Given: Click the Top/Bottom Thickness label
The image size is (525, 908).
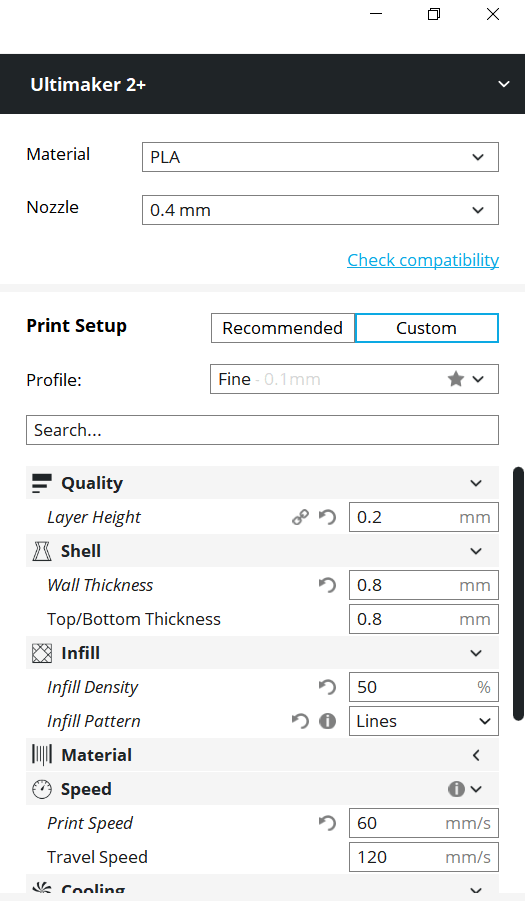Looking at the screenshot, I should [x=134, y=619].
